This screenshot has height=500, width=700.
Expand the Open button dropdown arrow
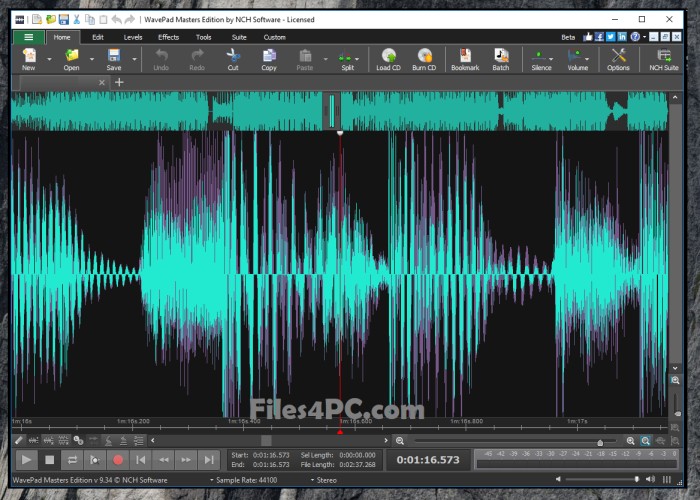tap(92, 59)
